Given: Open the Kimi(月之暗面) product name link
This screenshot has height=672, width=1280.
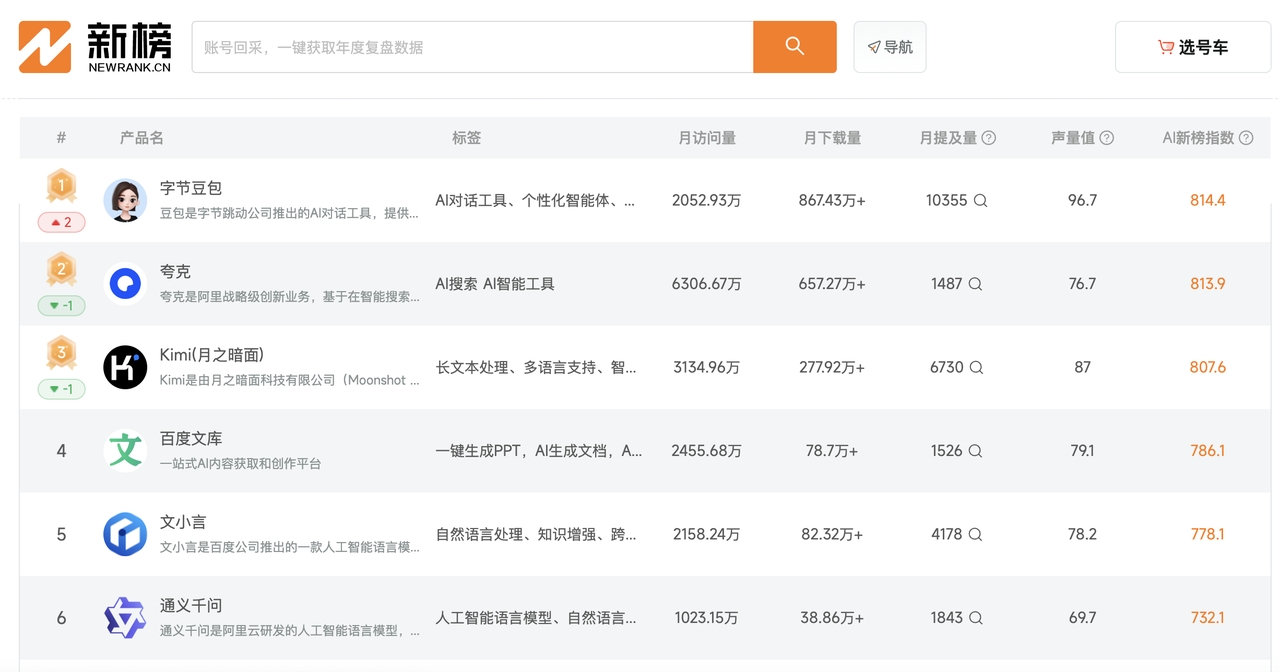Looking at the screenshot, I should pos(212,355).
